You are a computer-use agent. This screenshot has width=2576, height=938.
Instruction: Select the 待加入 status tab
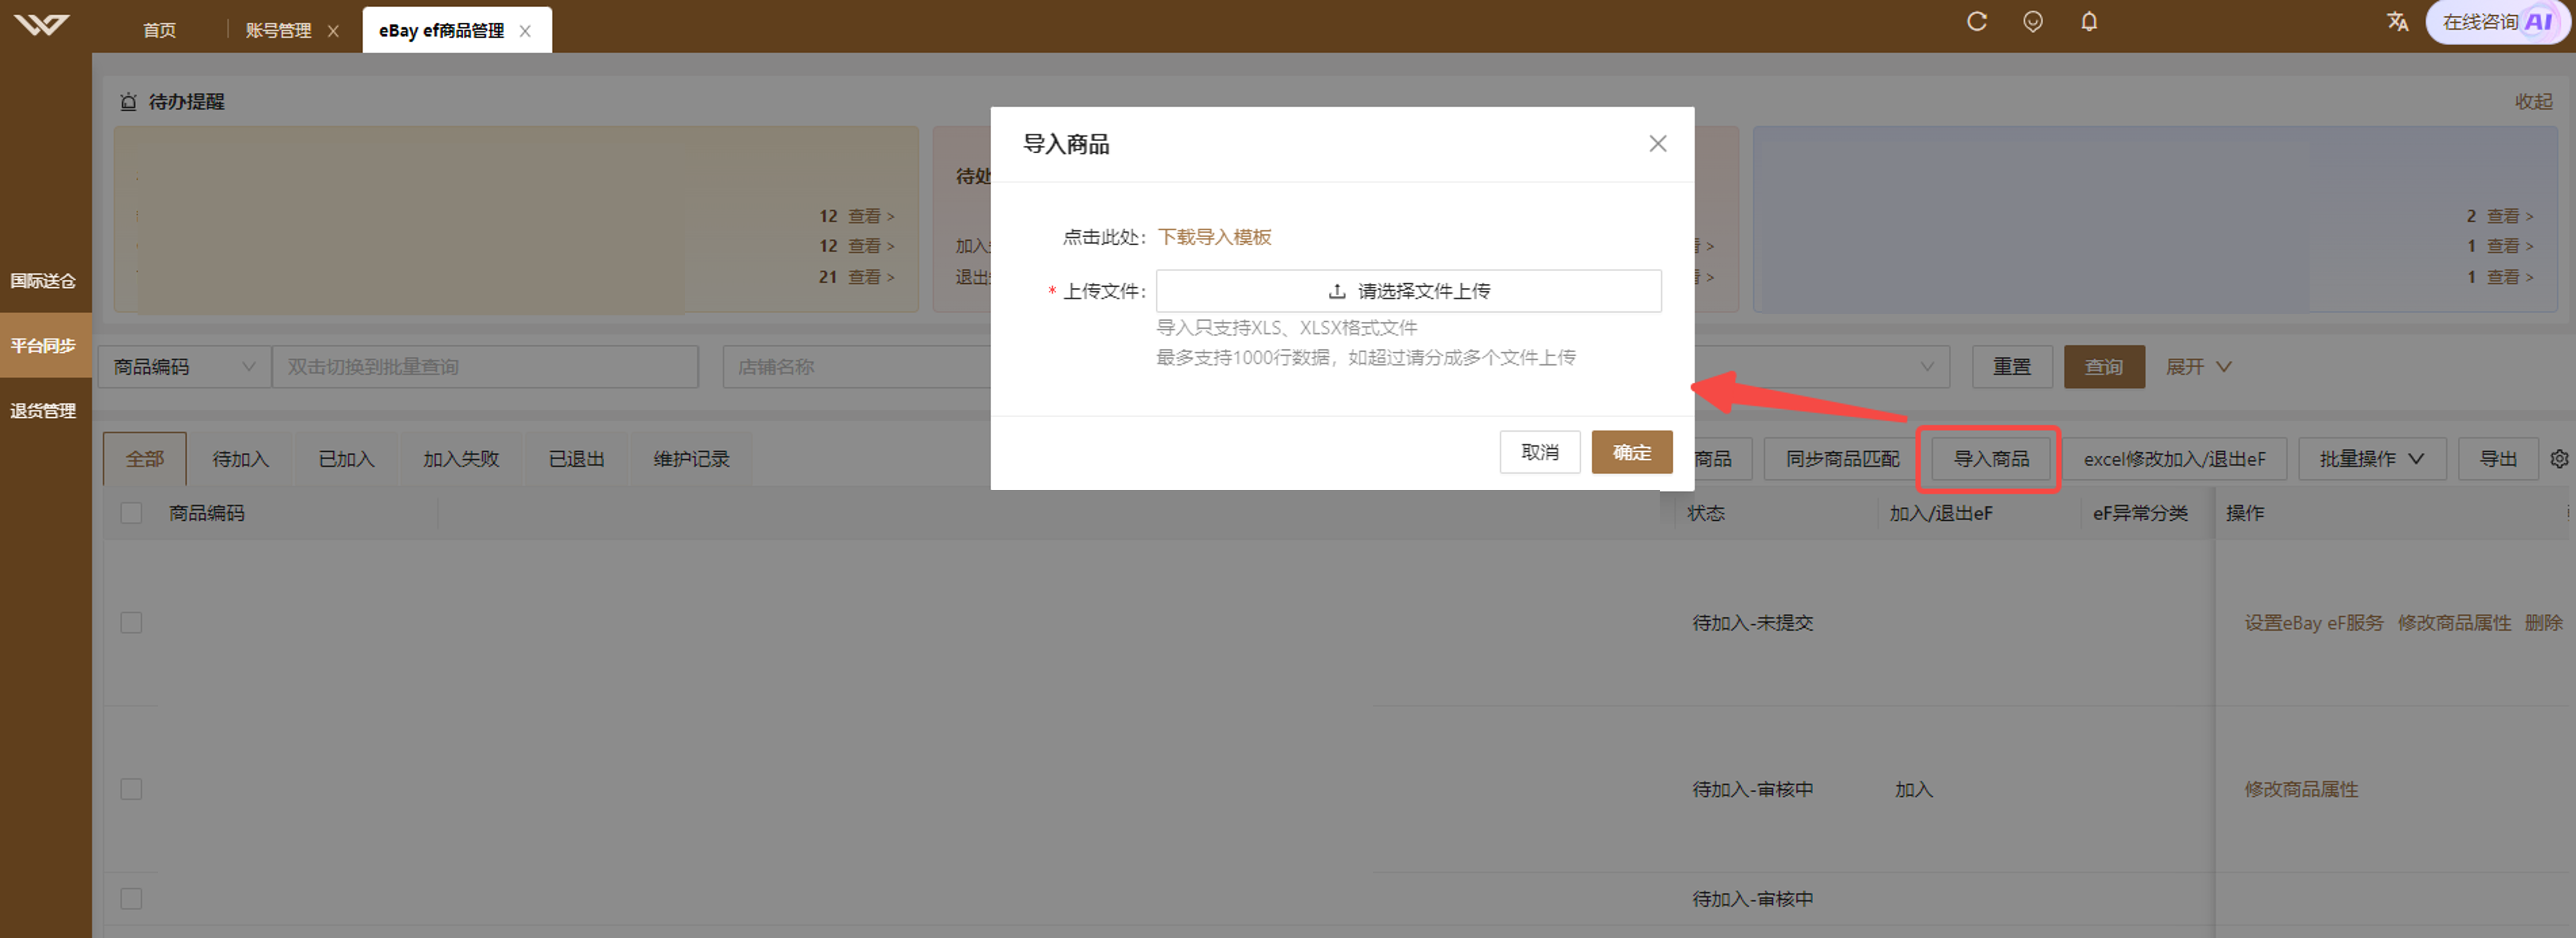click(240, 458)
